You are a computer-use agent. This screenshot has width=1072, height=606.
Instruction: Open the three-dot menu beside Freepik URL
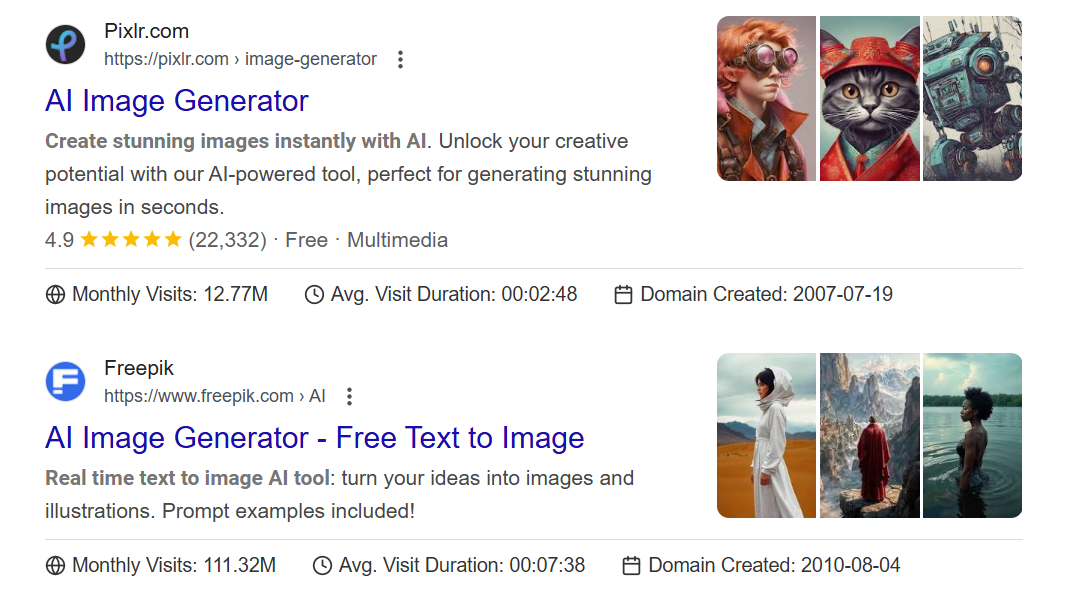tap(349, 396)
